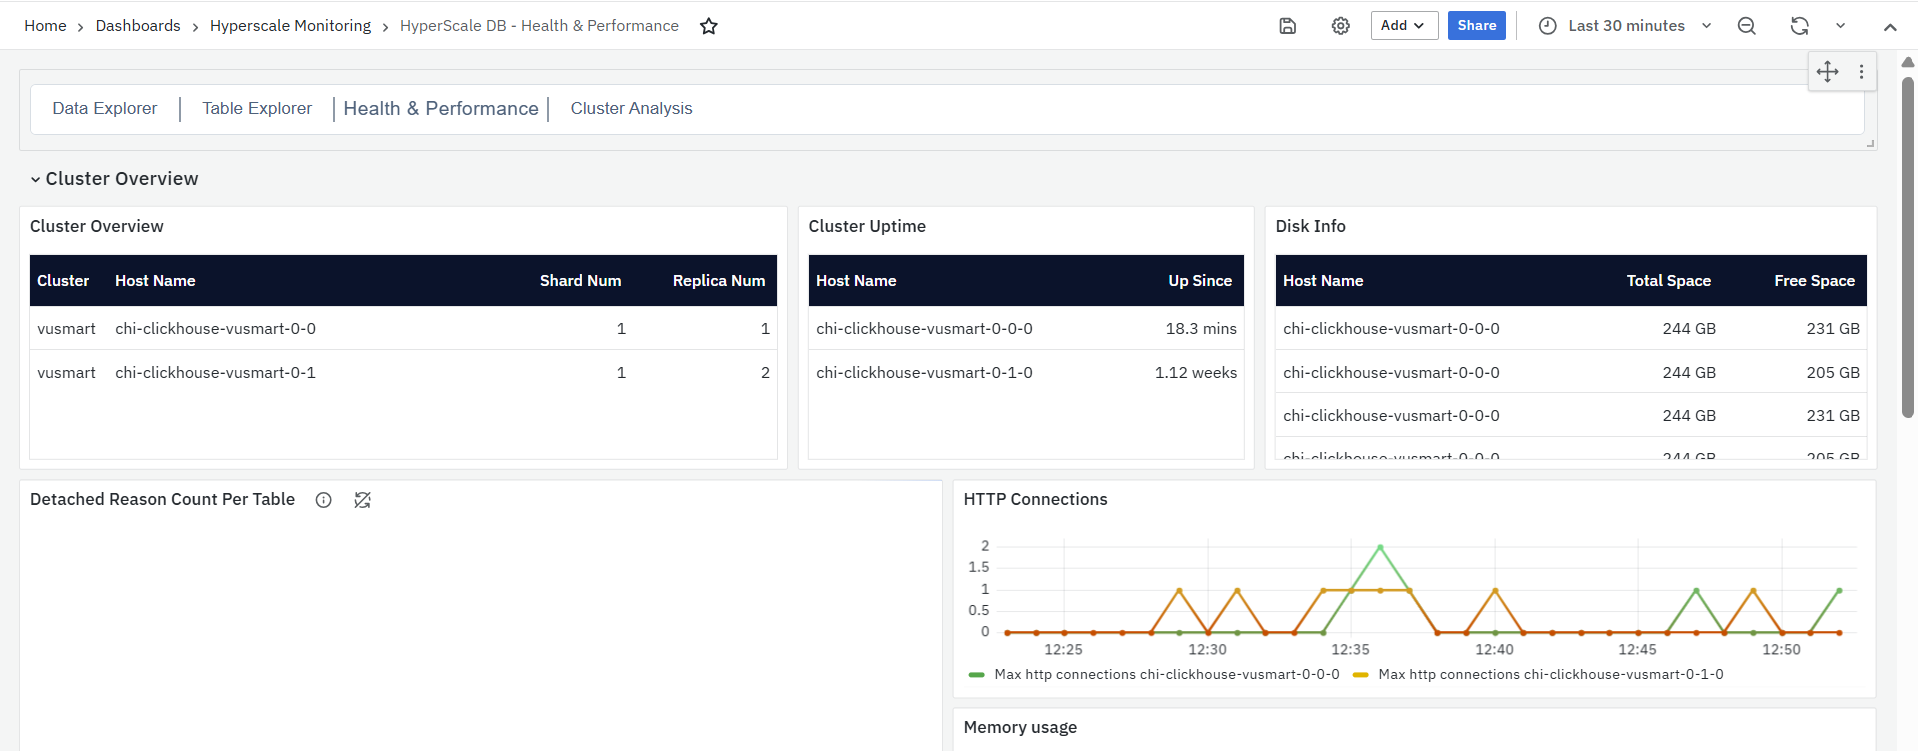The height and width of the screenshot is (751, 1918).
Task: Open the Add dropdown
Action: [1403, 26]
